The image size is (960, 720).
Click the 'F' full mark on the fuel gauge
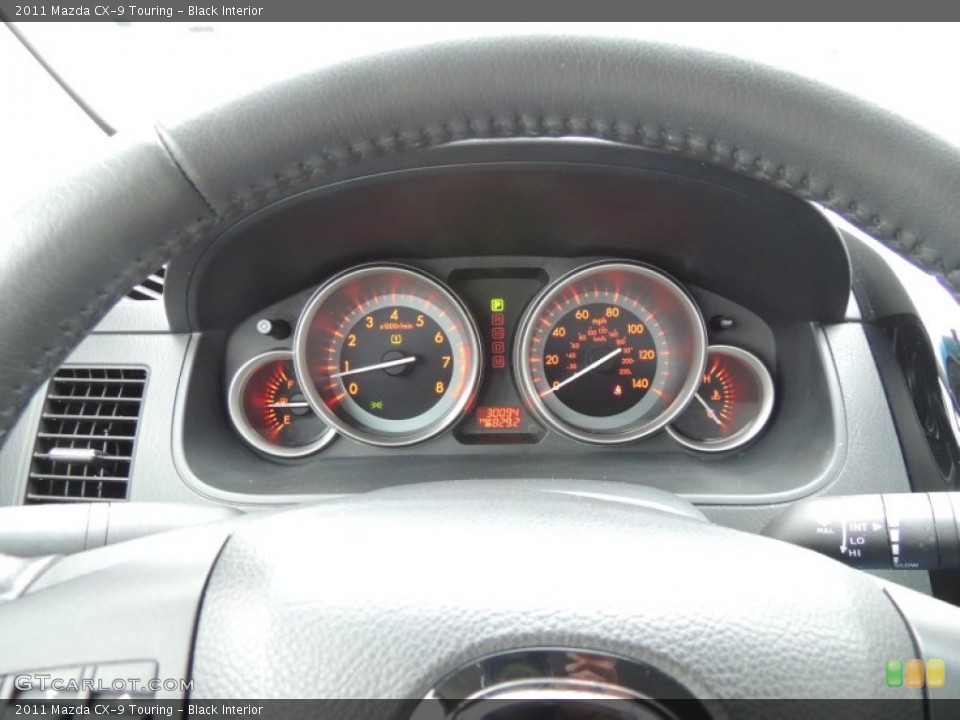290,384
